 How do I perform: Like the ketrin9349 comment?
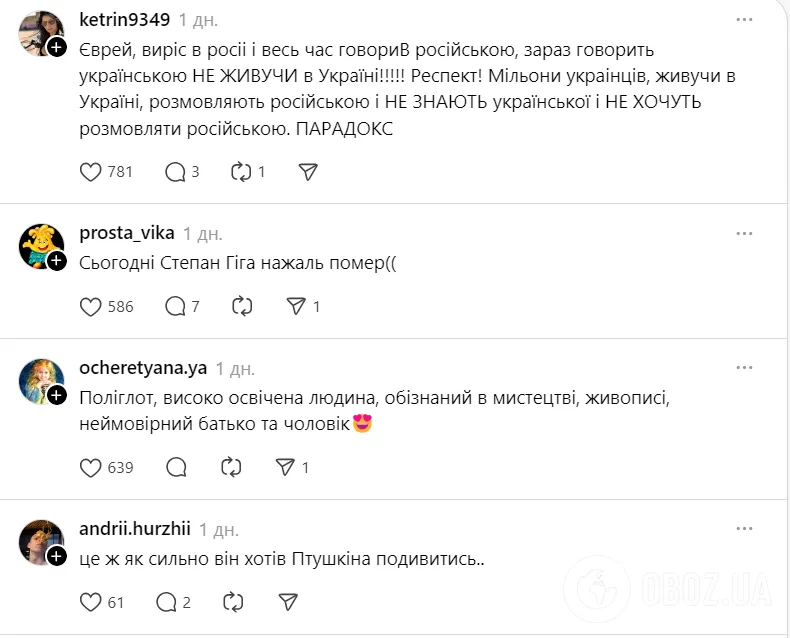click(91, 172)
